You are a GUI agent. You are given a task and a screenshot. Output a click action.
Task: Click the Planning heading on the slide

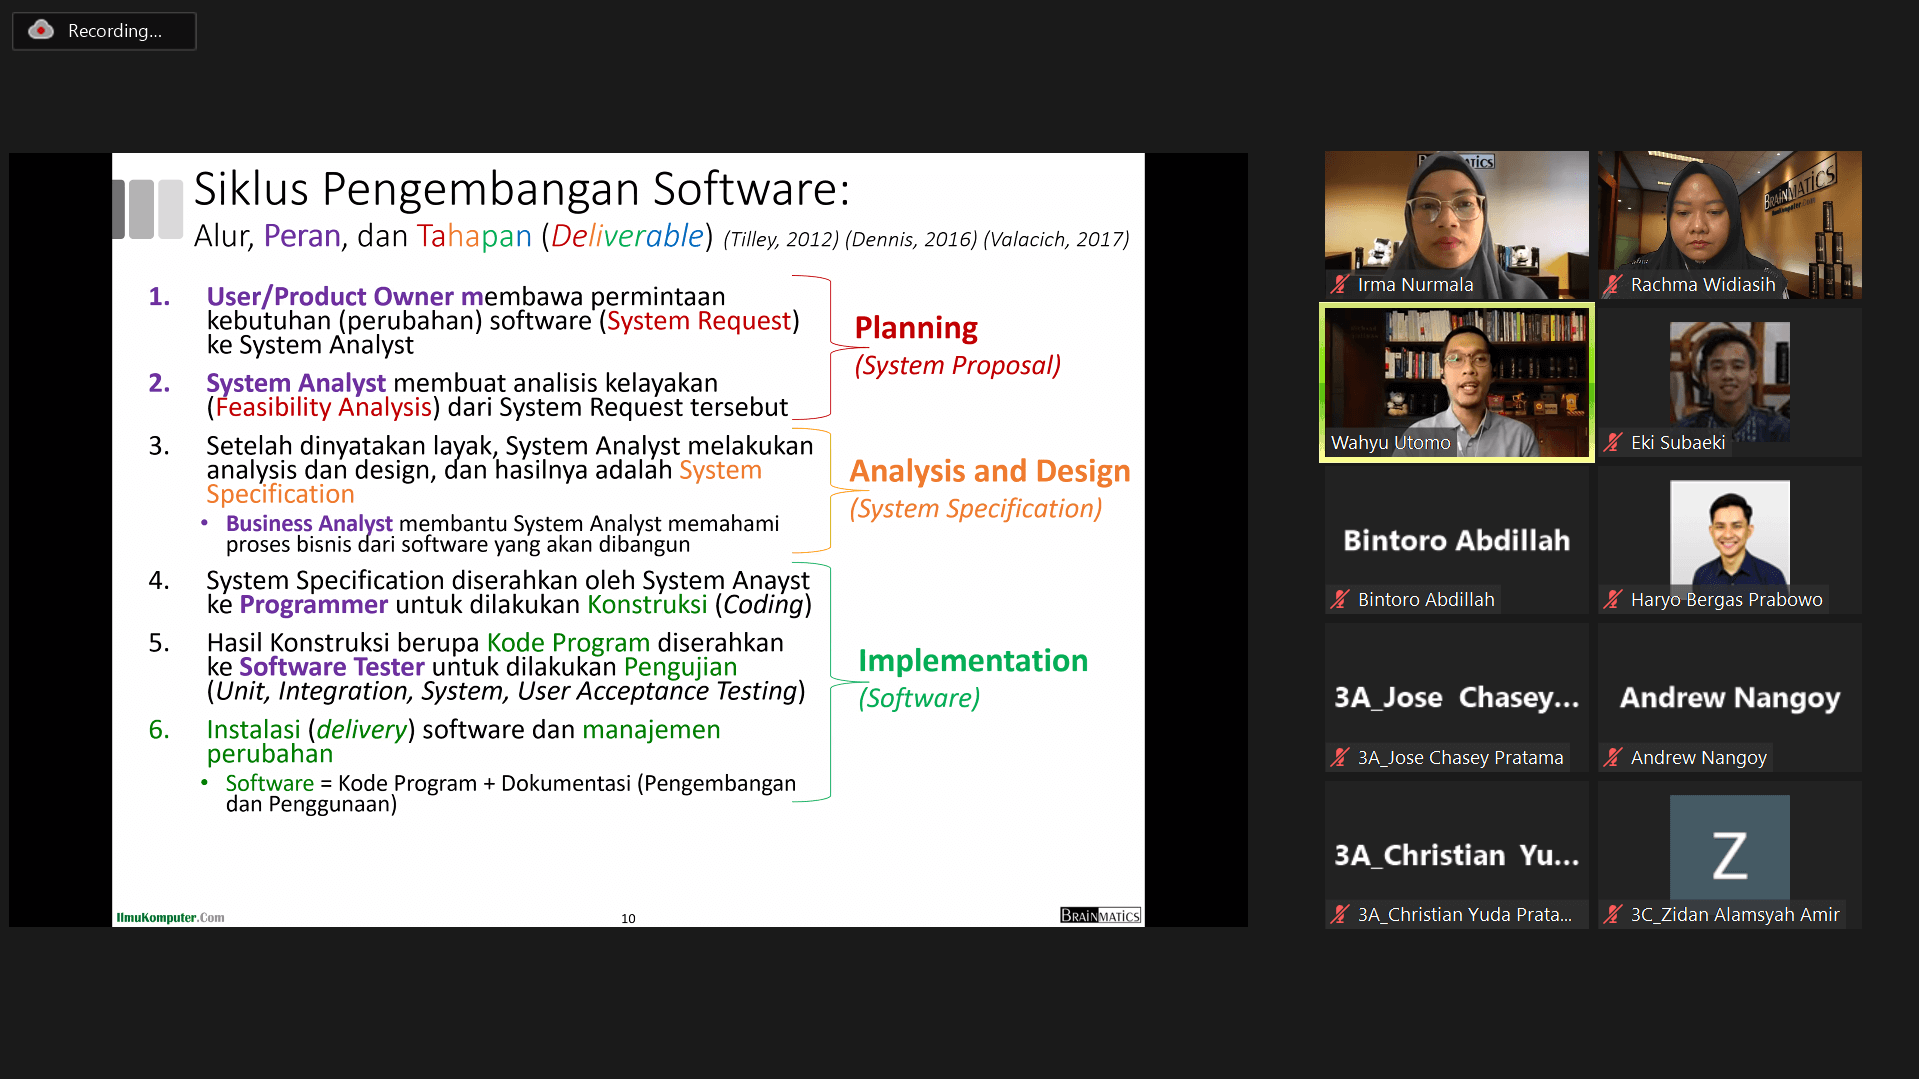(x=916, y=328)
